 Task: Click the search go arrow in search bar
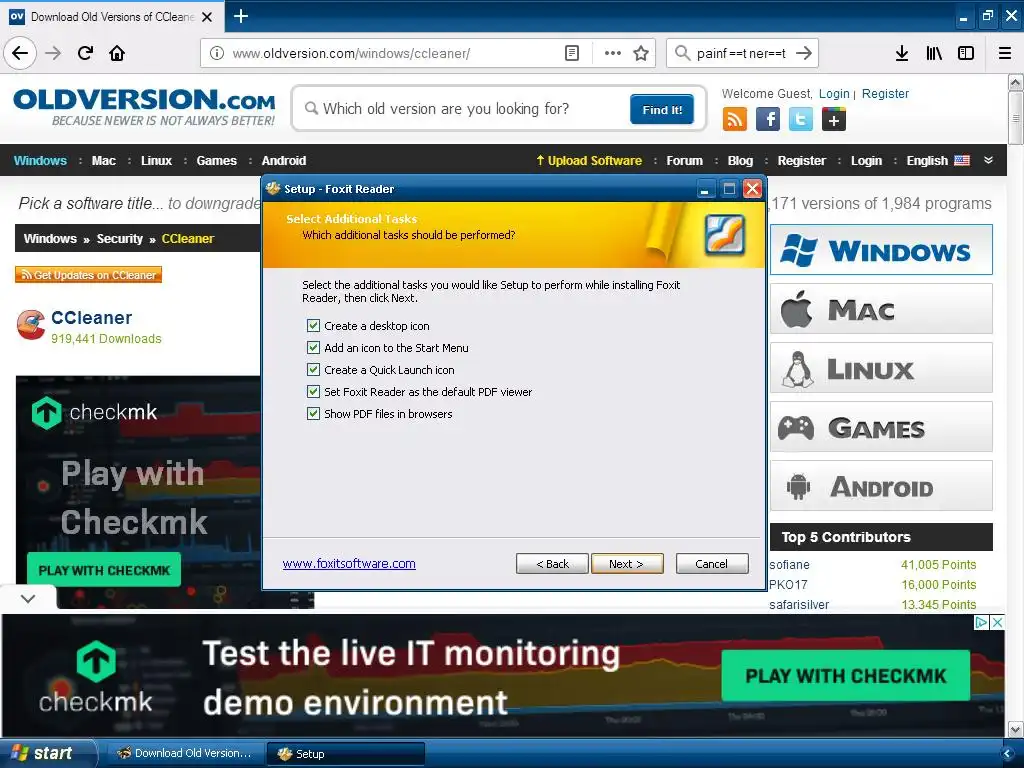click(x=804, y=53)
